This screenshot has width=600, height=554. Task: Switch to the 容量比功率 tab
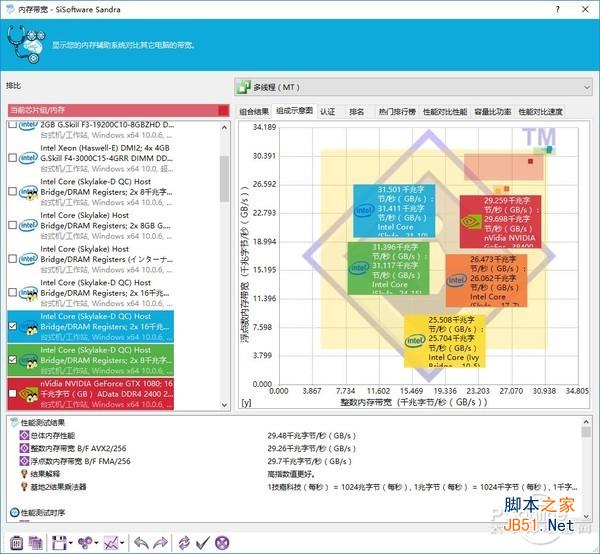[x=493, y=112]
